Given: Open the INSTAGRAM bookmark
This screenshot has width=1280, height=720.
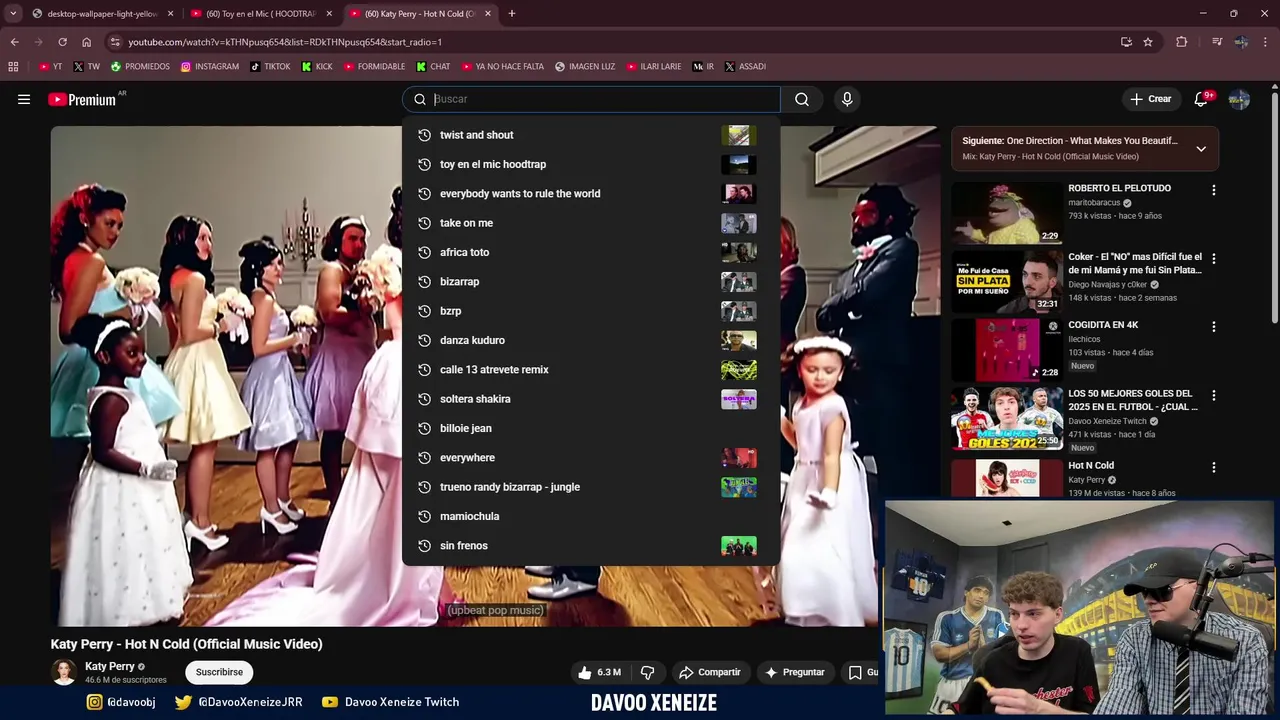Looking at the screenshot, I should [x=210, y=67].
